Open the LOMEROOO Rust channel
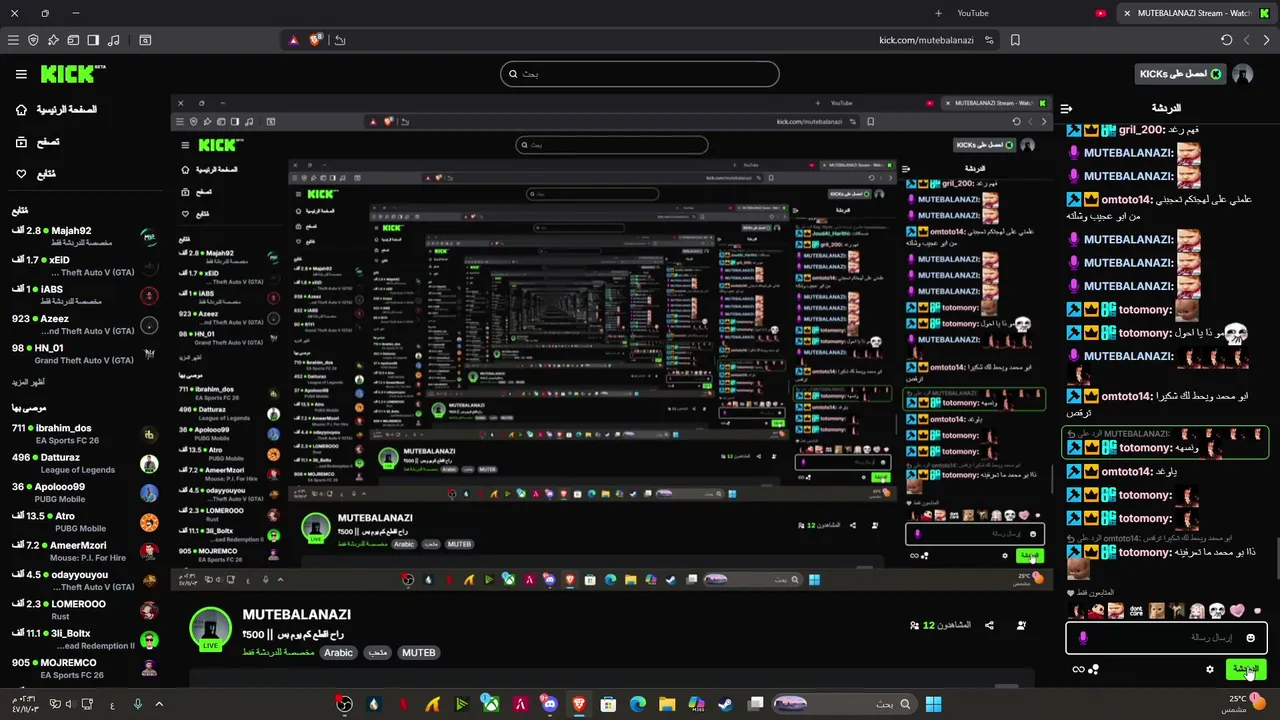 [84, 610]
